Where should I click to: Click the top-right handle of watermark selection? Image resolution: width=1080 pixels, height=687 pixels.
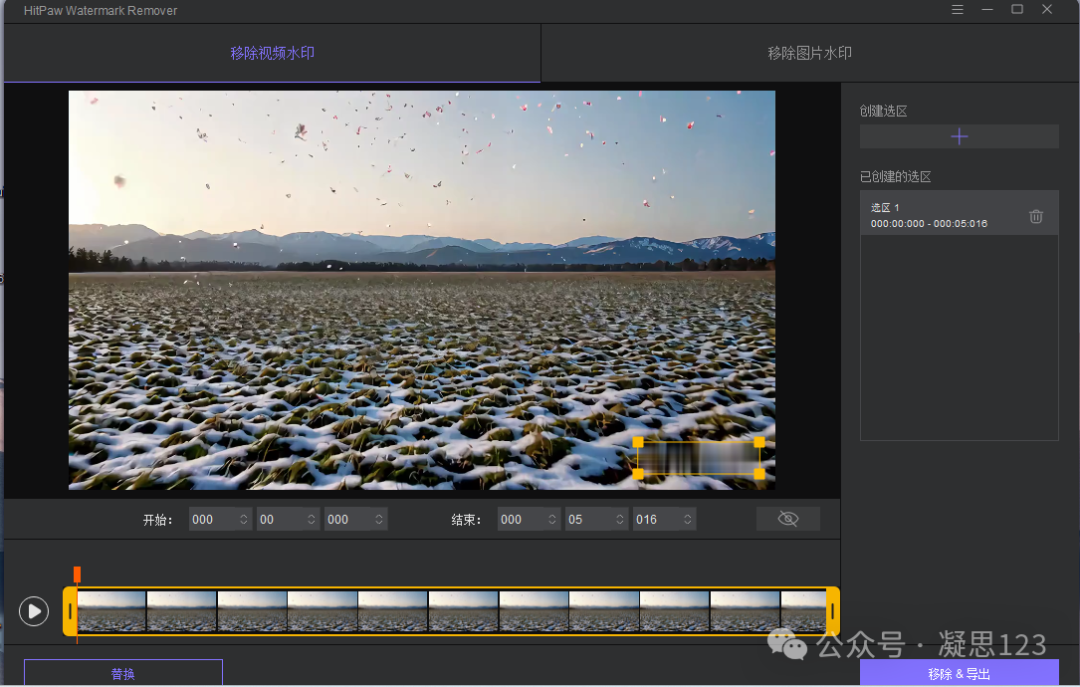point(759,442)
